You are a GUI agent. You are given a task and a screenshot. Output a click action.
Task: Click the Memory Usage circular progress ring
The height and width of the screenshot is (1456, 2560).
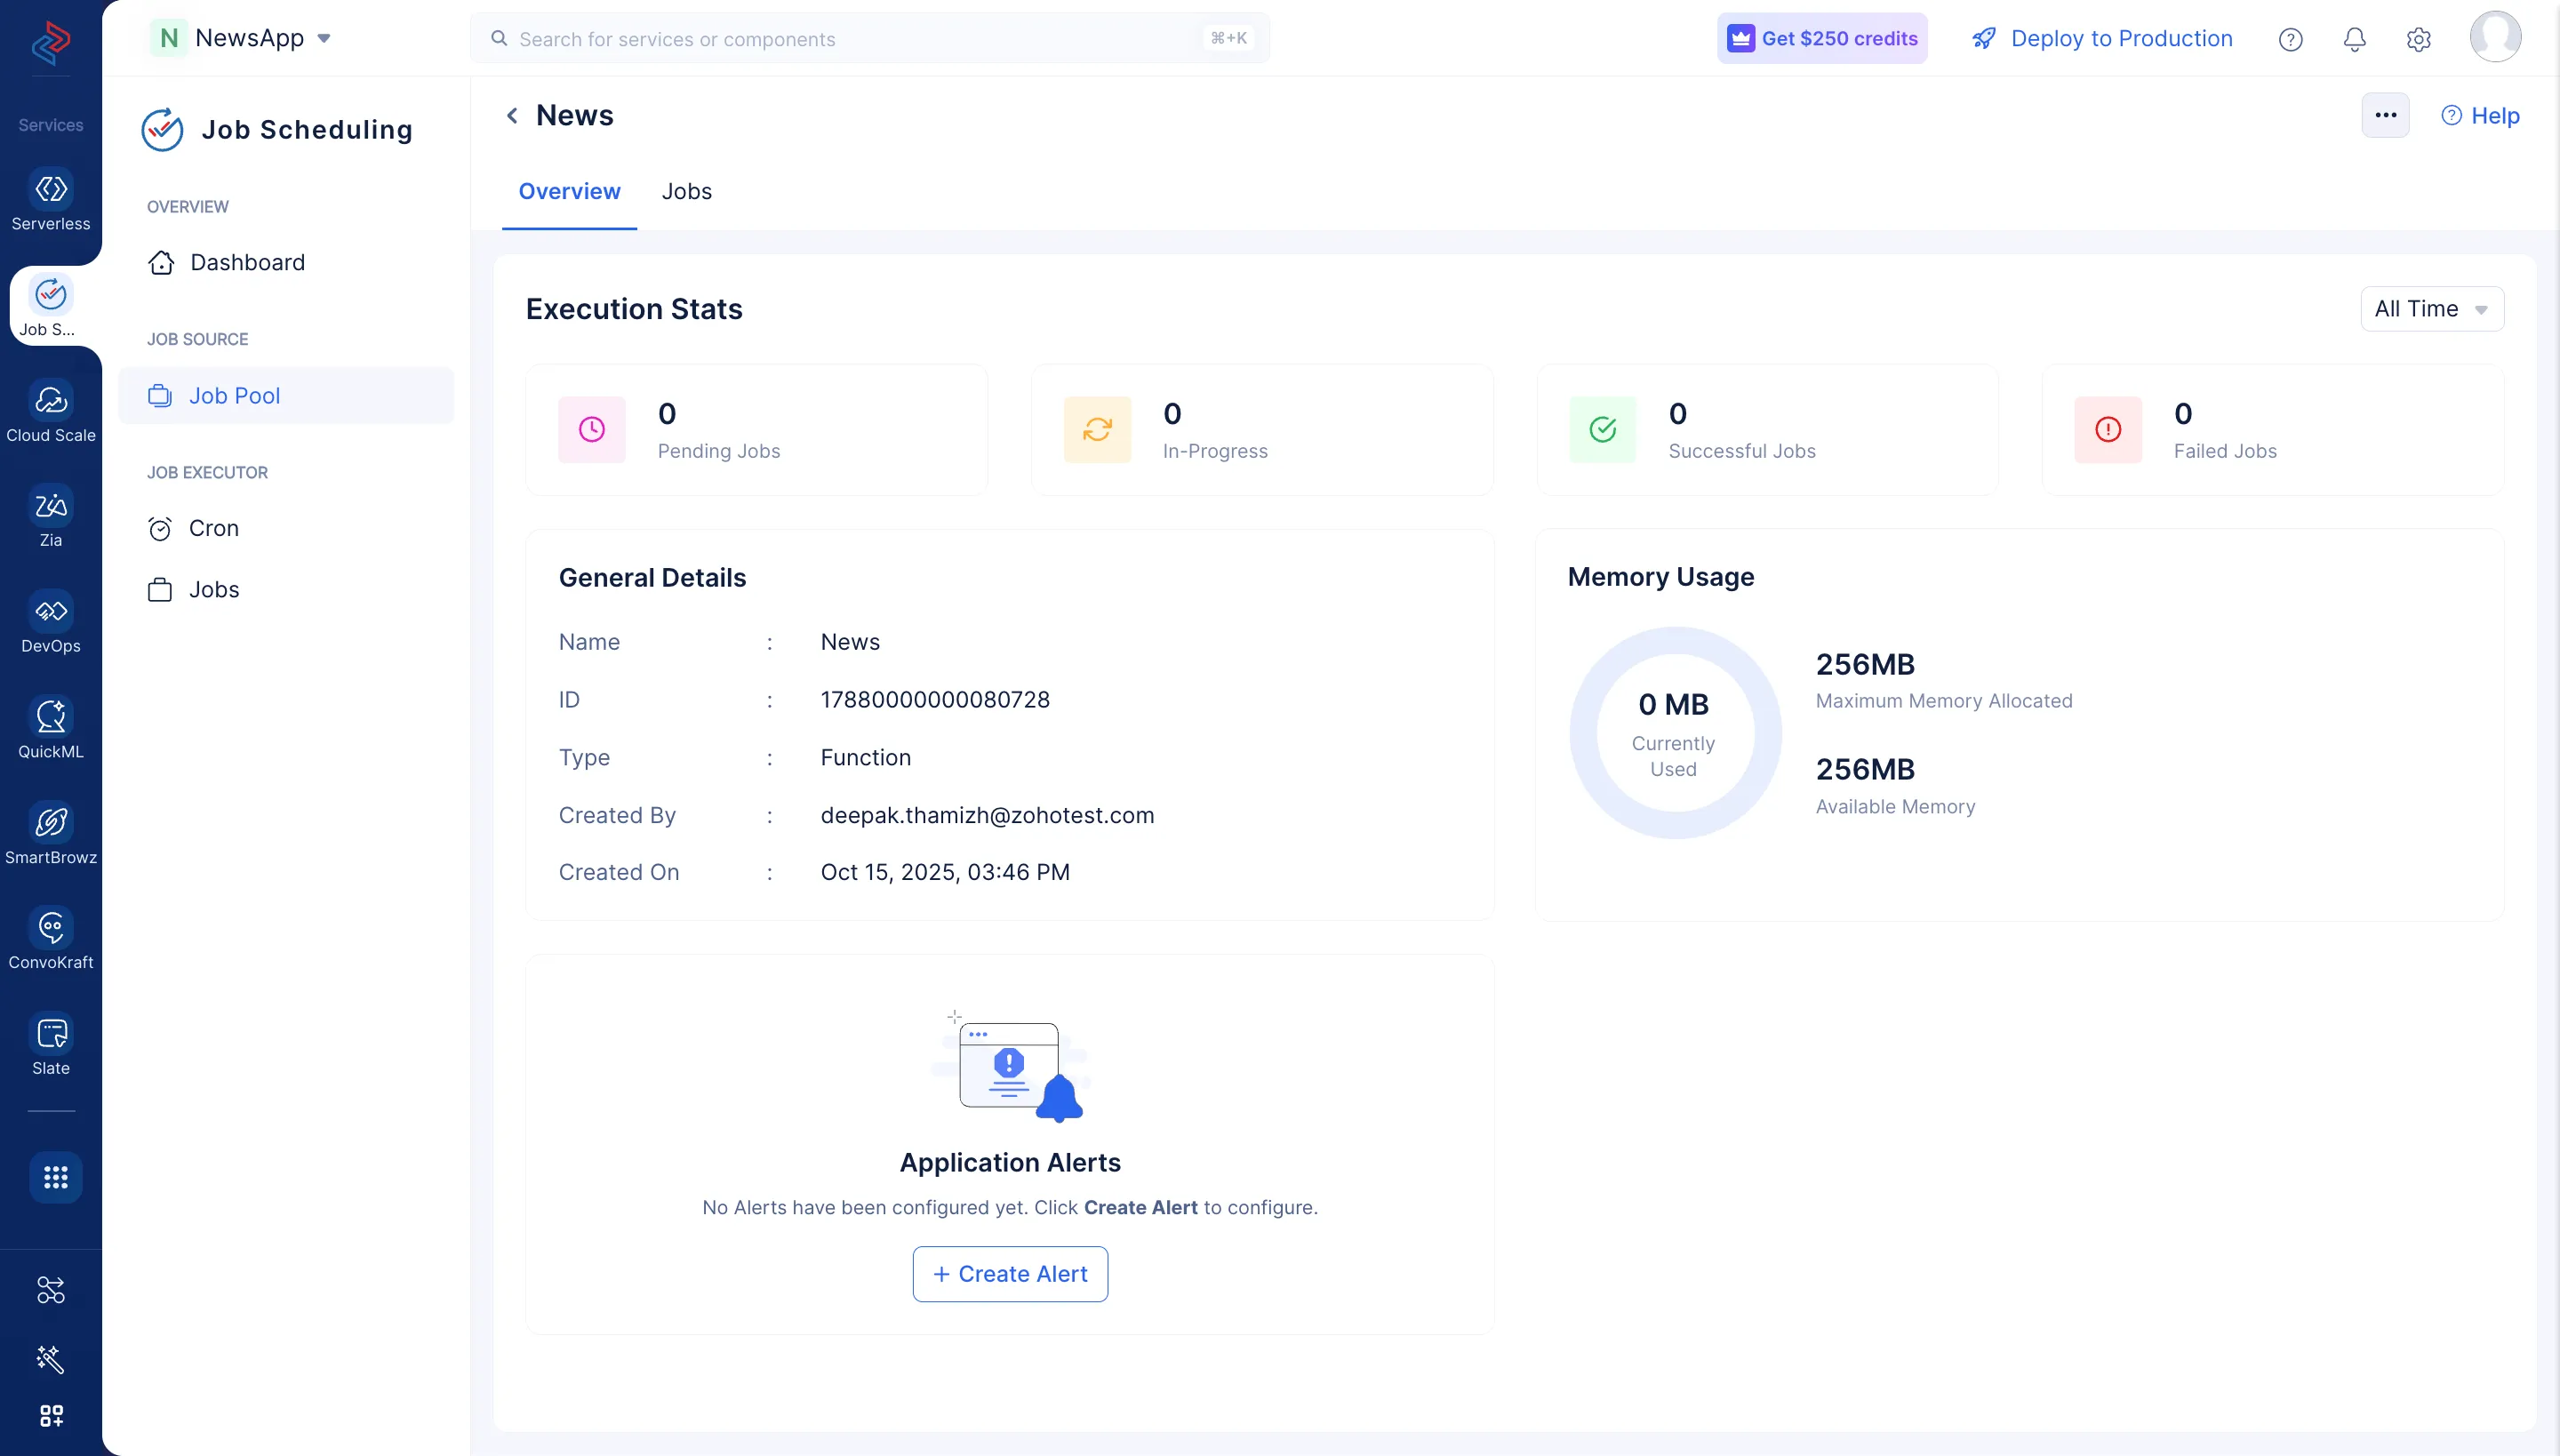1673,732
